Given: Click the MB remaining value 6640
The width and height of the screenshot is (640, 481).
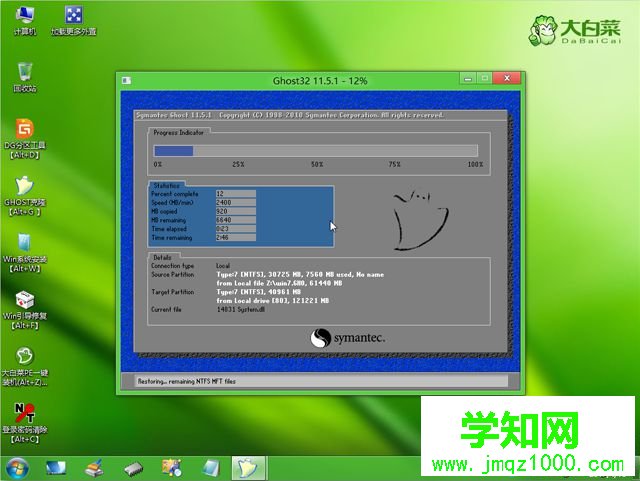Looking at the screenshot, I should click(x=236, y=220).
